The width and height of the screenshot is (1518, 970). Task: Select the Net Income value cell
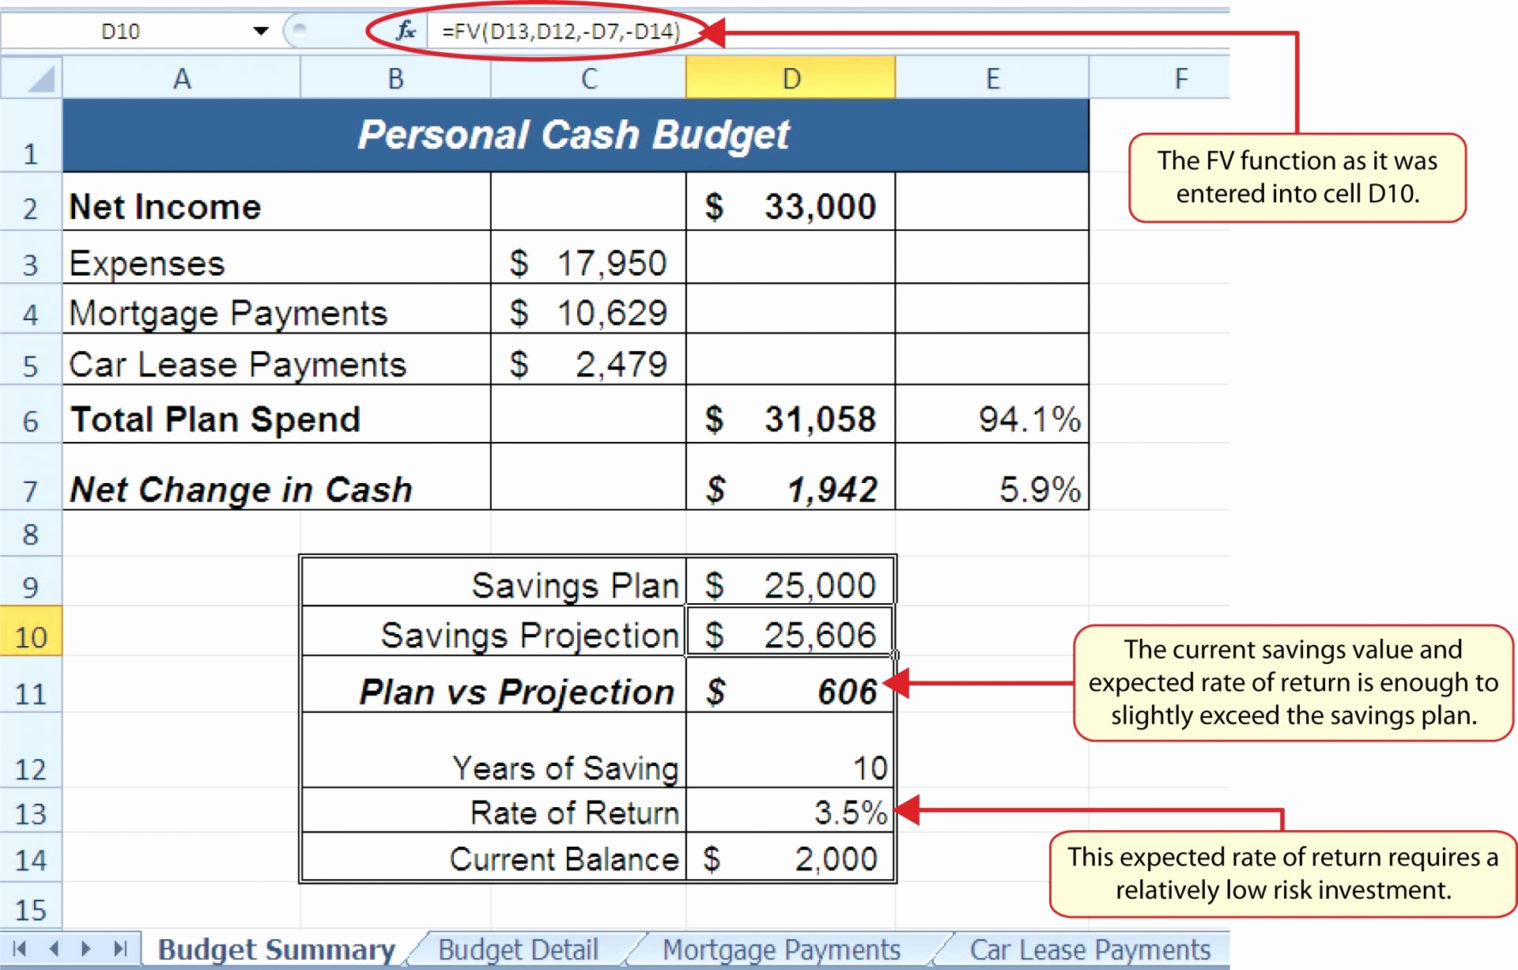point(790,206)
